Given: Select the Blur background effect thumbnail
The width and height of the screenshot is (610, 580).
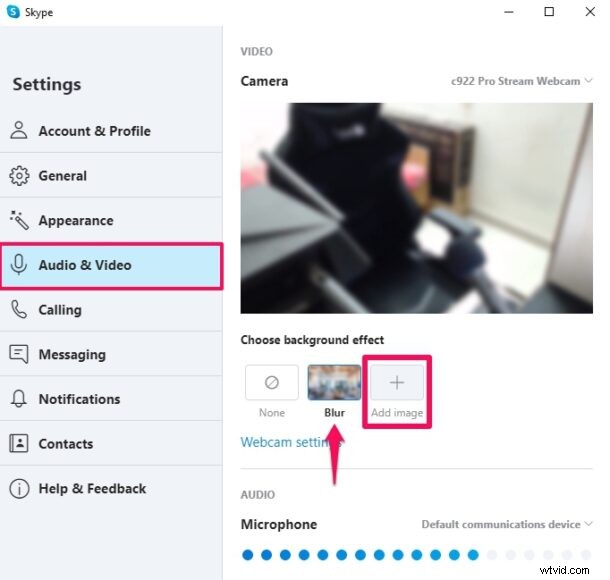Looking at the screenshot, I should tap(334, 382).
